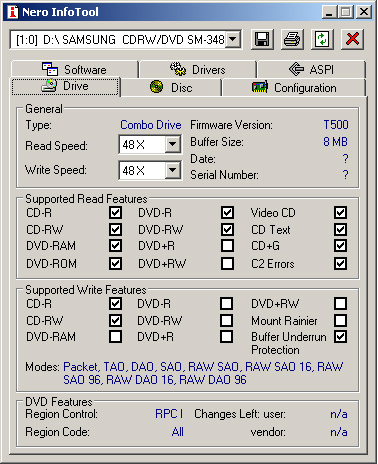Expand the Write Speed dropdown arrow

tap(172, 170)
